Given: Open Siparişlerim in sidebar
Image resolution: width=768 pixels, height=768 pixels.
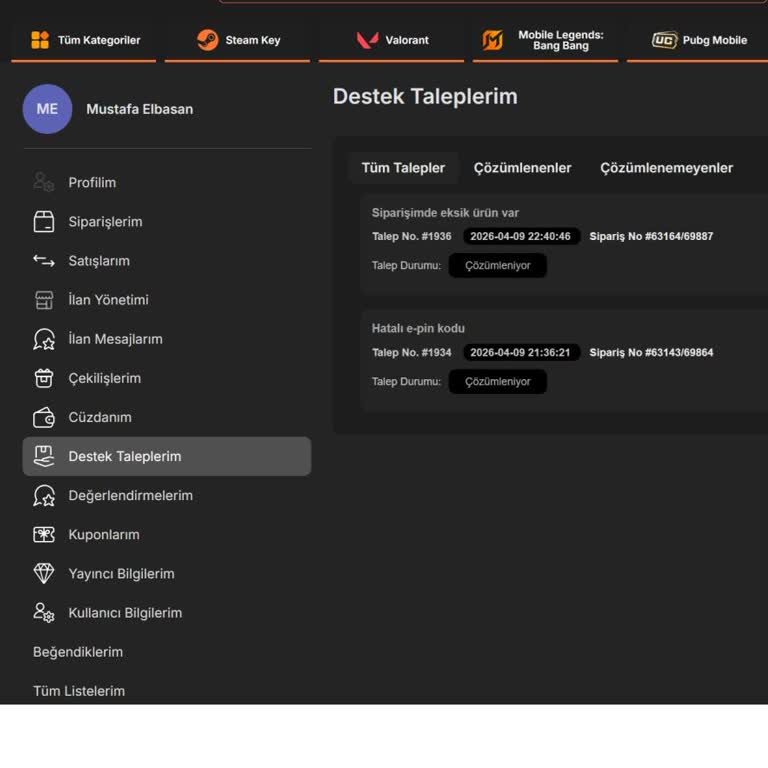Looking at the screenshot, I should tap(167, 221).
